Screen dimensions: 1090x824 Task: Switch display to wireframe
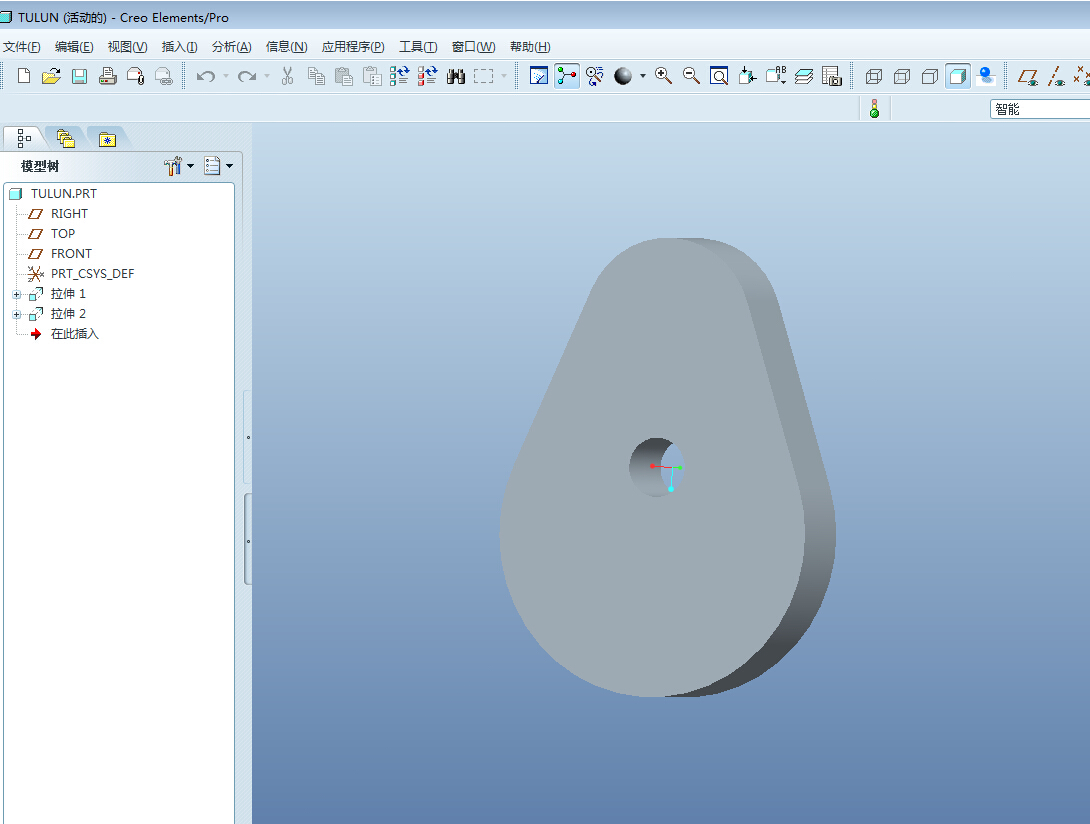click(874, 76)
